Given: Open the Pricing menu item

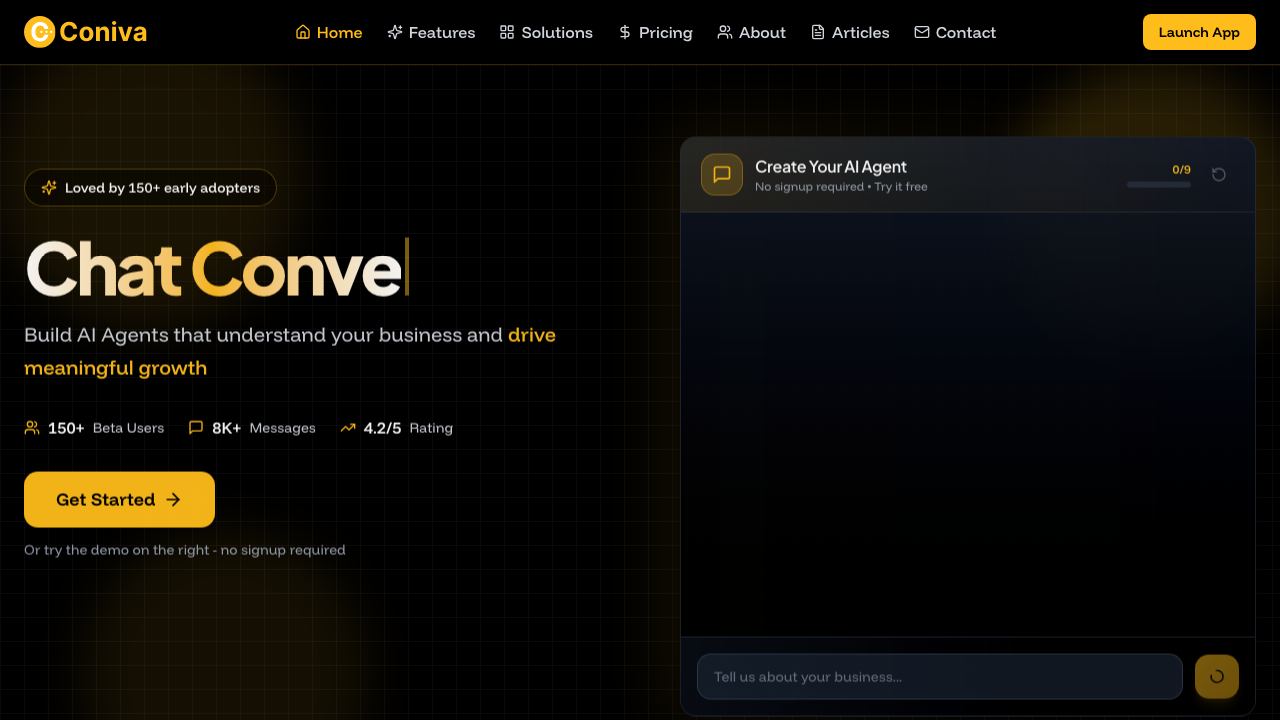Looking at the screenshot, I should [655, 32].
